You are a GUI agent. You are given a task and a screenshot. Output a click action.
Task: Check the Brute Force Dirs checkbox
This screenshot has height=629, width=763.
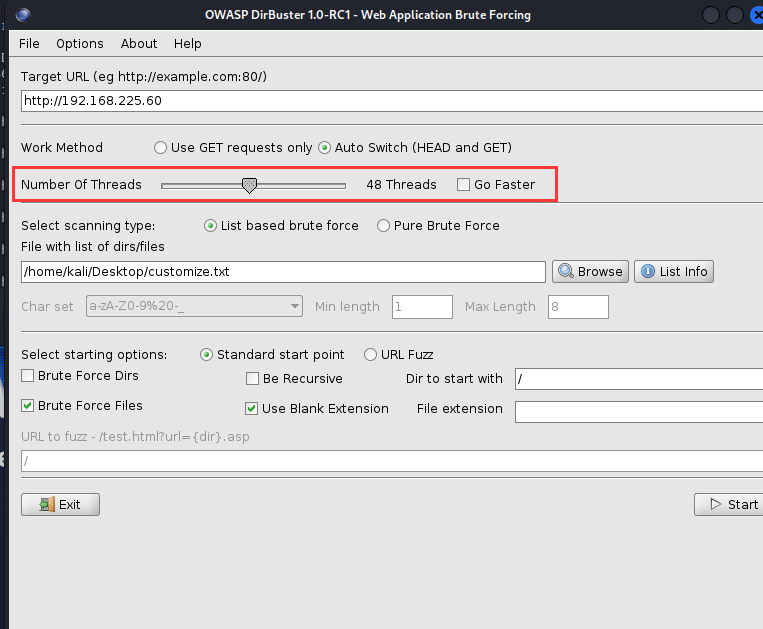coord(28,376)
